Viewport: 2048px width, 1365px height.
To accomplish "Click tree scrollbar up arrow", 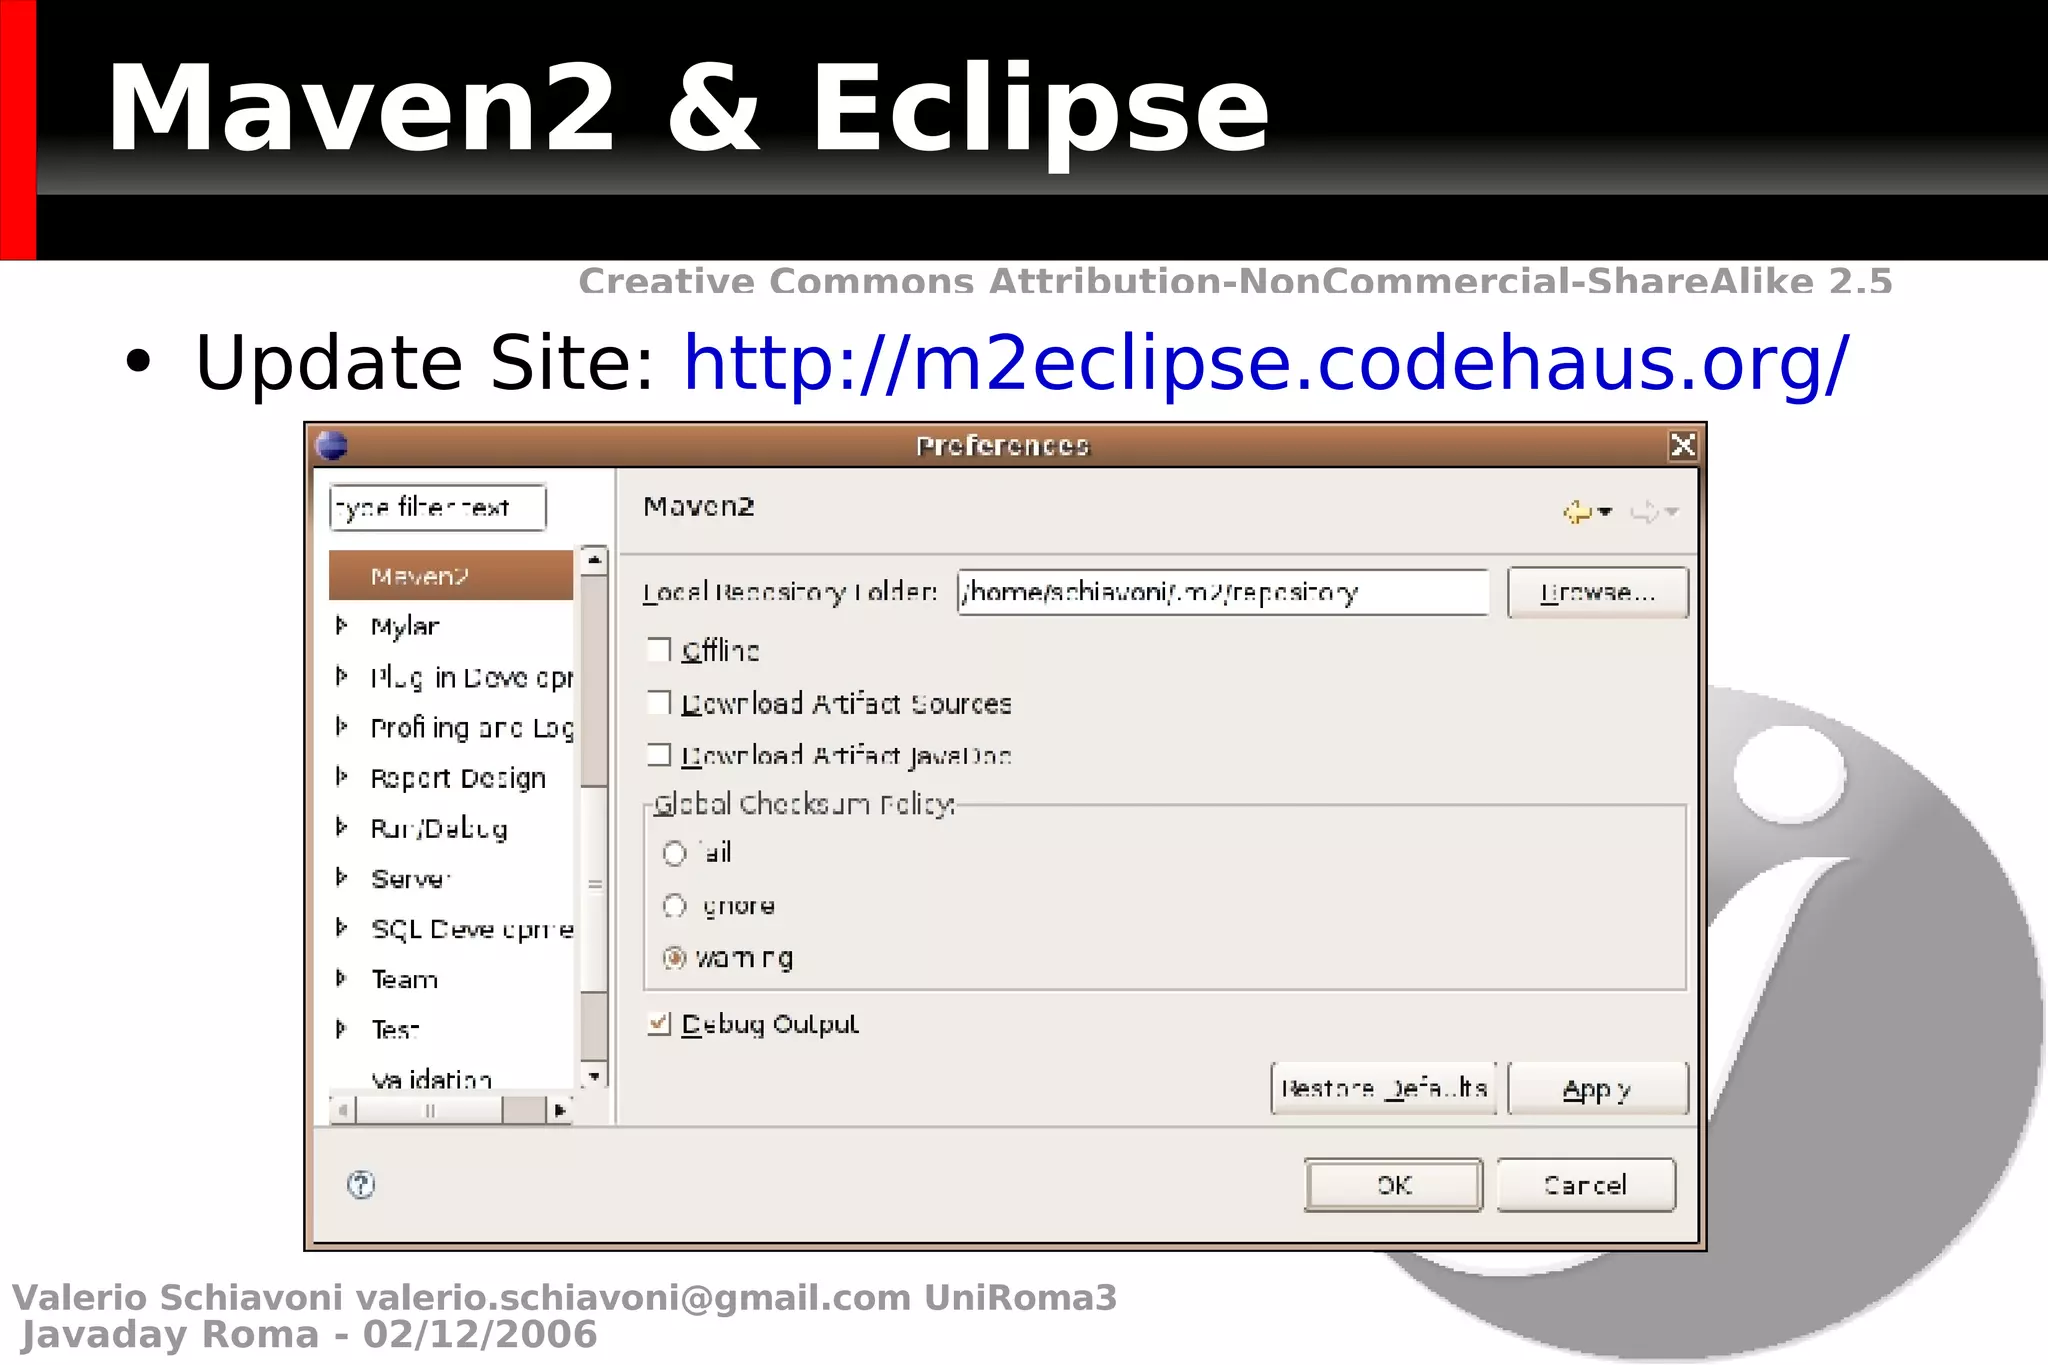I will (x=594, y=560).
